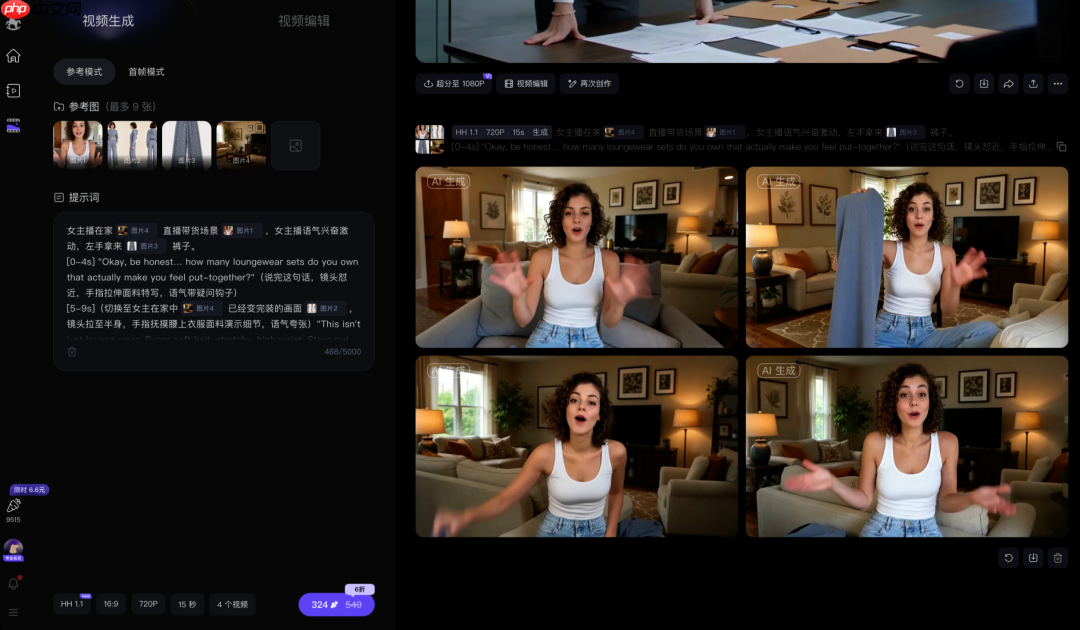
Task: Click the rocking horse logo icon
Action: [13, 24]
